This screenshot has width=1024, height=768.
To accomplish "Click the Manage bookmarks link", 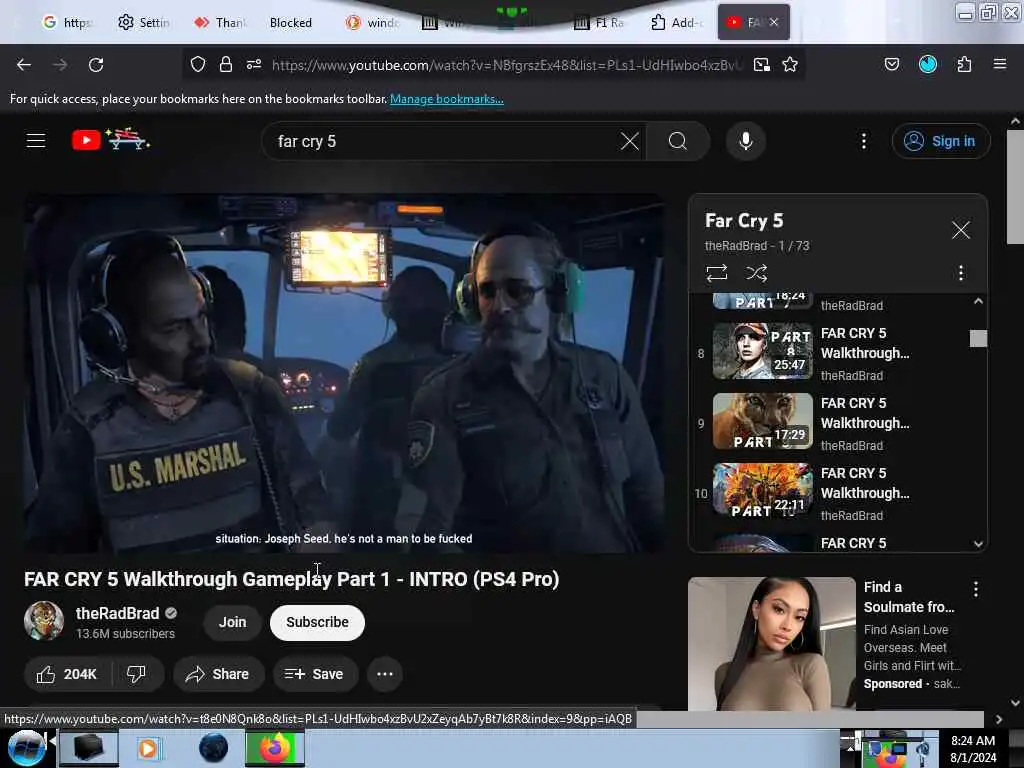I will (447, 99).
